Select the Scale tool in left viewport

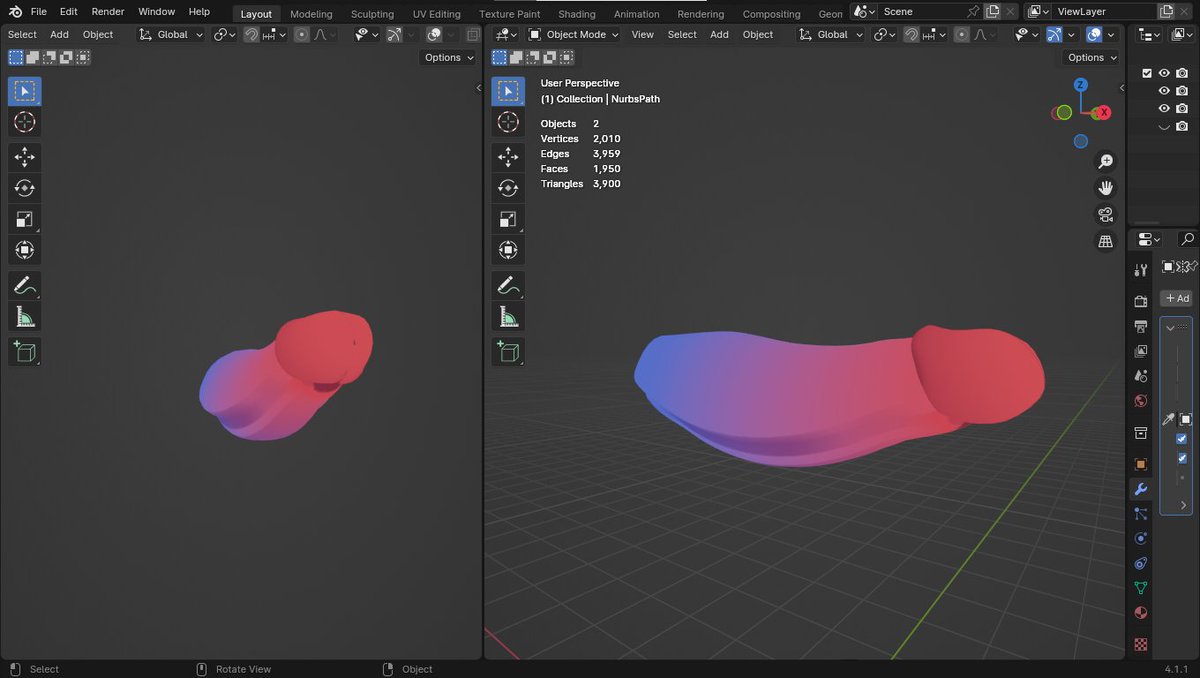25,219
